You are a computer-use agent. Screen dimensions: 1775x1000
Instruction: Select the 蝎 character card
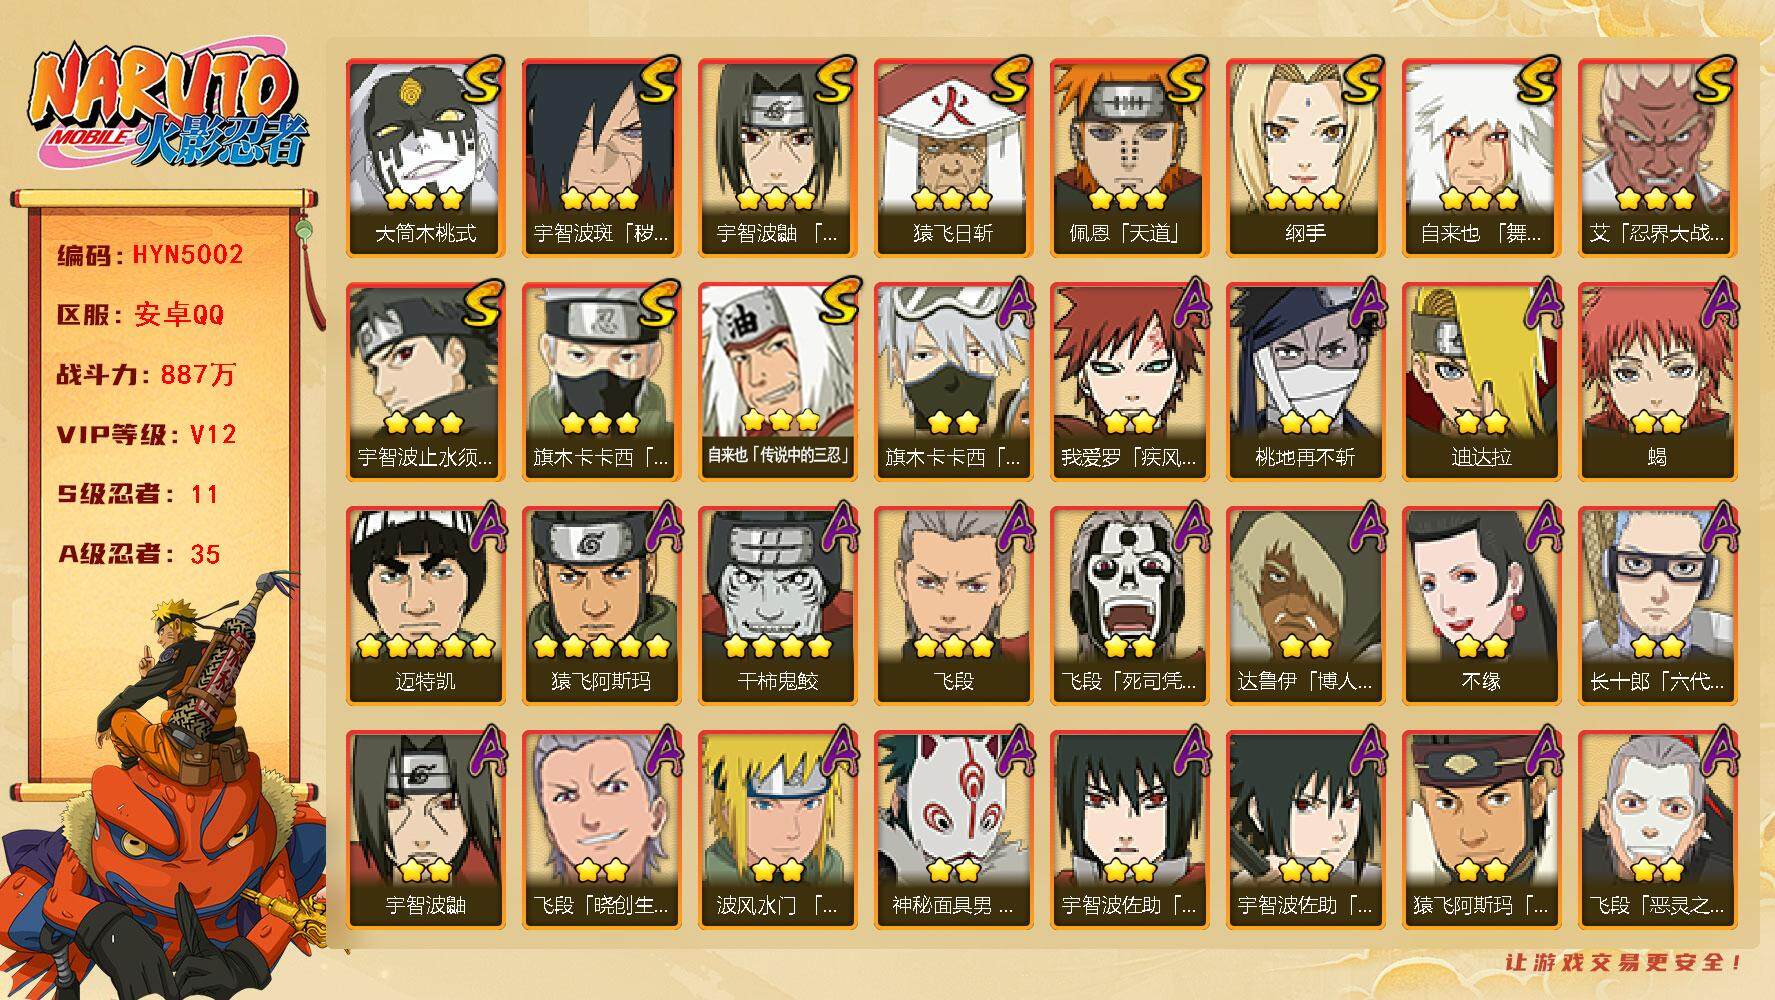(x=1657, y=382)
